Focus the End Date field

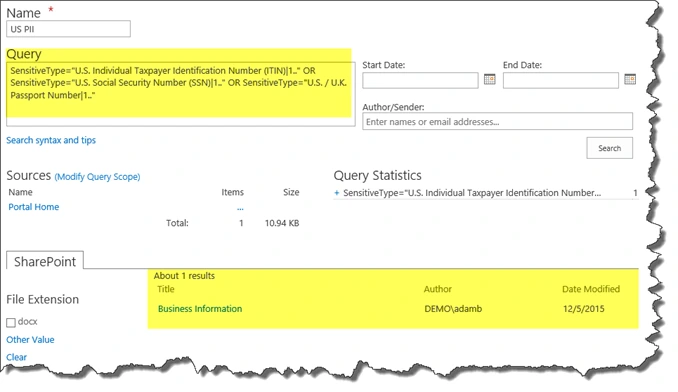click(561, 80)
